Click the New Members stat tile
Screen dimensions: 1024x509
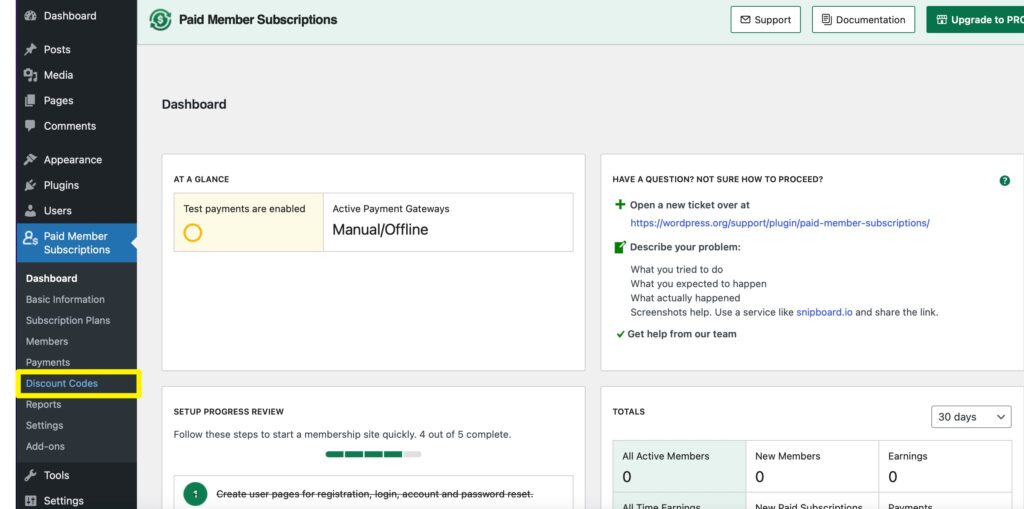812,466
